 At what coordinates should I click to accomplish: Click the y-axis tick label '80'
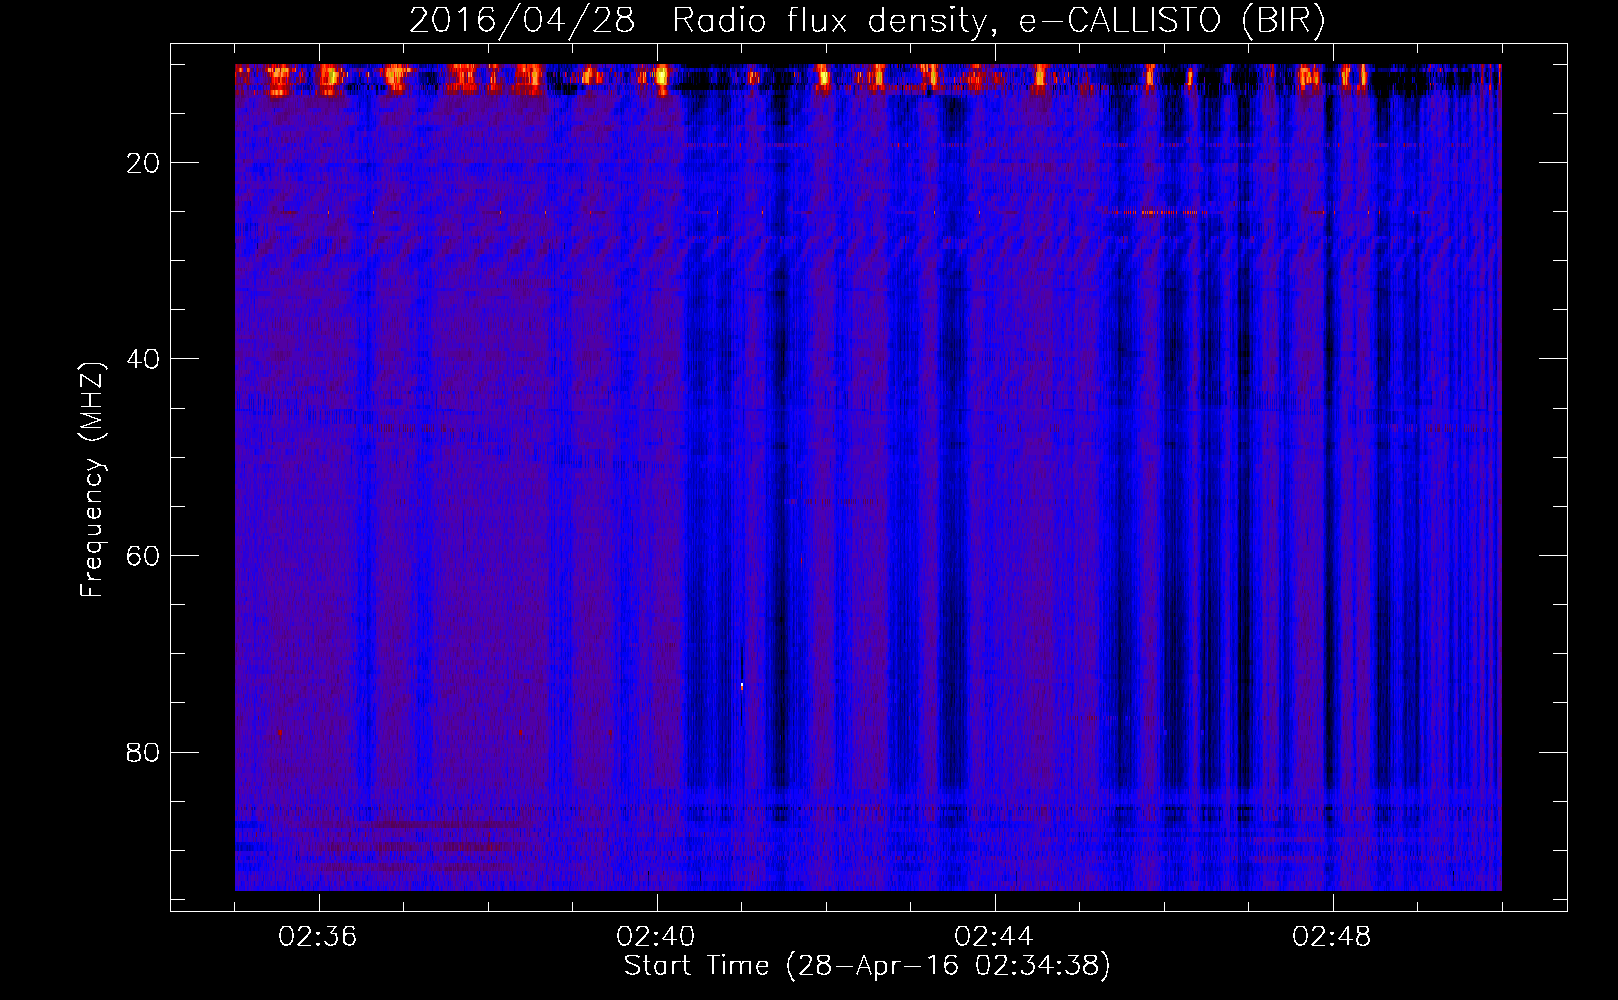[143, 752]
